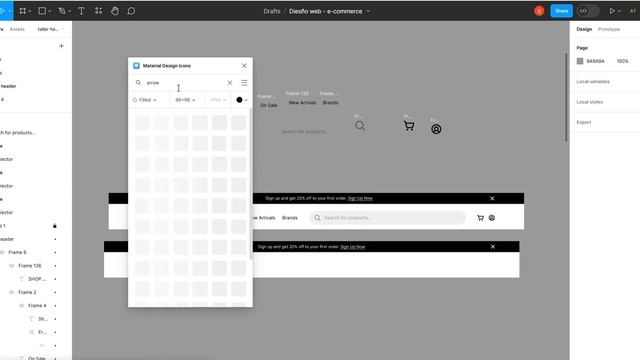Viewport: 640px width, 360px height.
Task: Open the file name dropdown arrow
Action: (368, 11)
